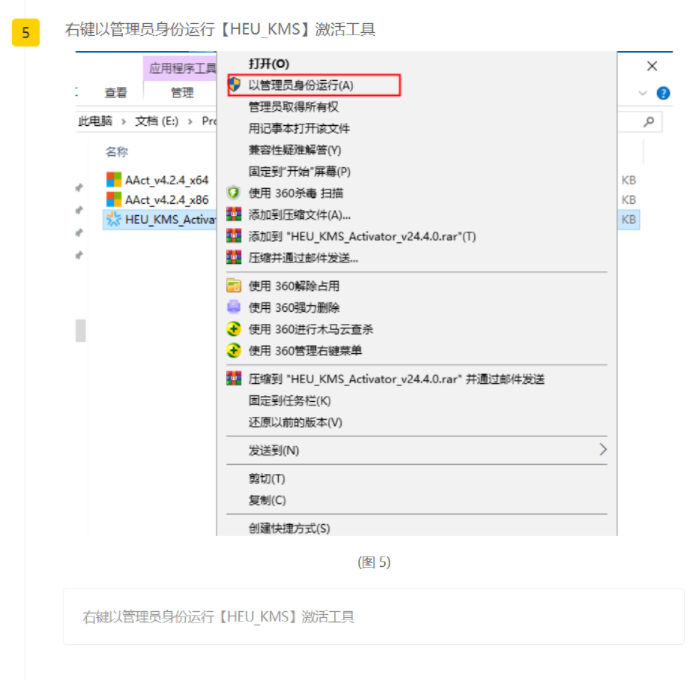Image resolution: width=690 pixels, height=680 pixels.
Task: Click WinRAR icon beside 添加到 HEU_KMS_Activator_v24.4.0.rar
Action: click(234, 236)
